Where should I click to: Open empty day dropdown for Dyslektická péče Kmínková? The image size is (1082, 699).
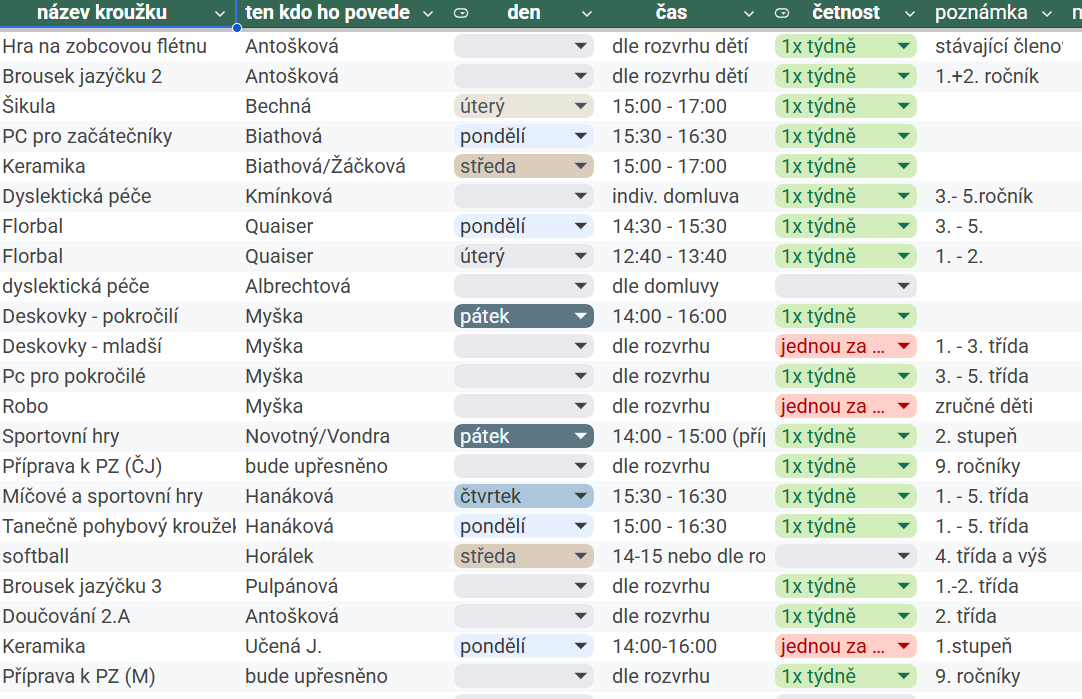pyautogui.click(x=524, y=197)
